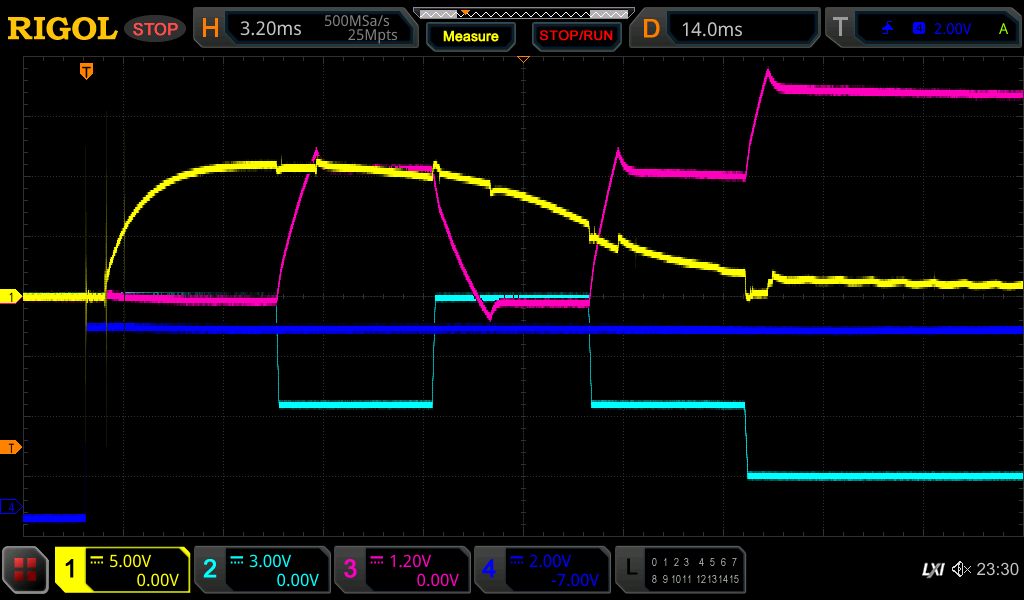This screenshot has width=1024, height=600.
Task: Toggle channel 2 with the 3.00V label
Action: click(x=262, y=570)
